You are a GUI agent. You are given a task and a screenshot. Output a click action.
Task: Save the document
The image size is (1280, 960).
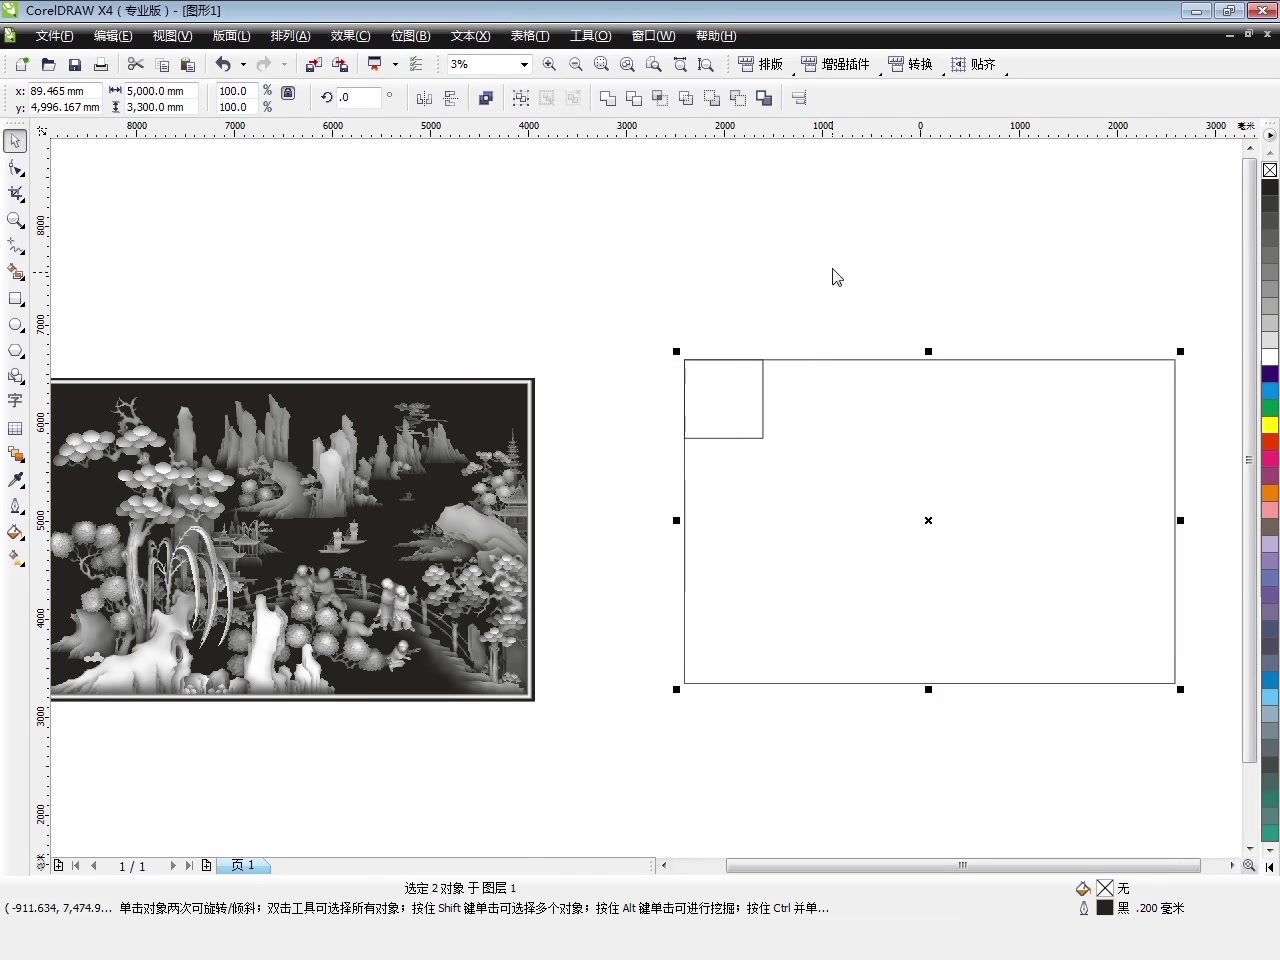[x=74, y=64]
